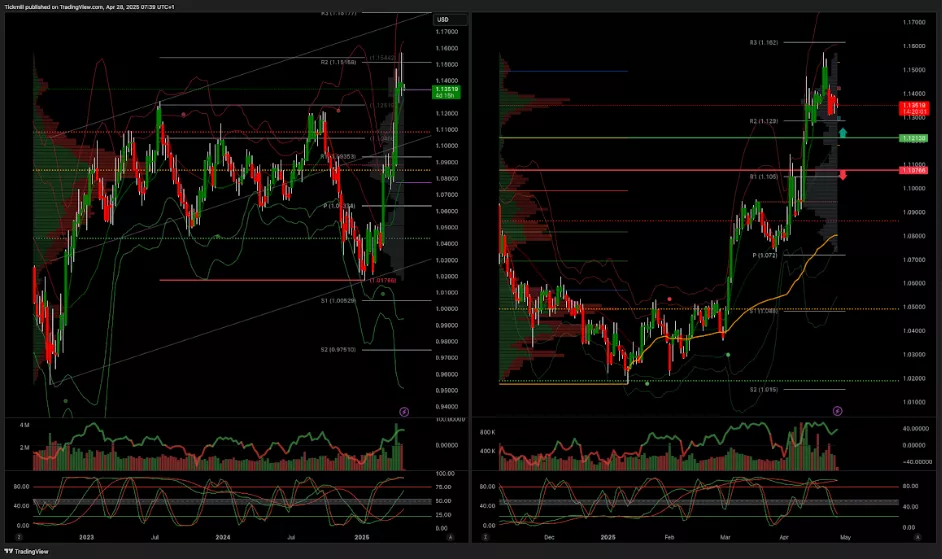Click the red current price label on right chart
Screen dimensions: 942x559
[912, 107]
